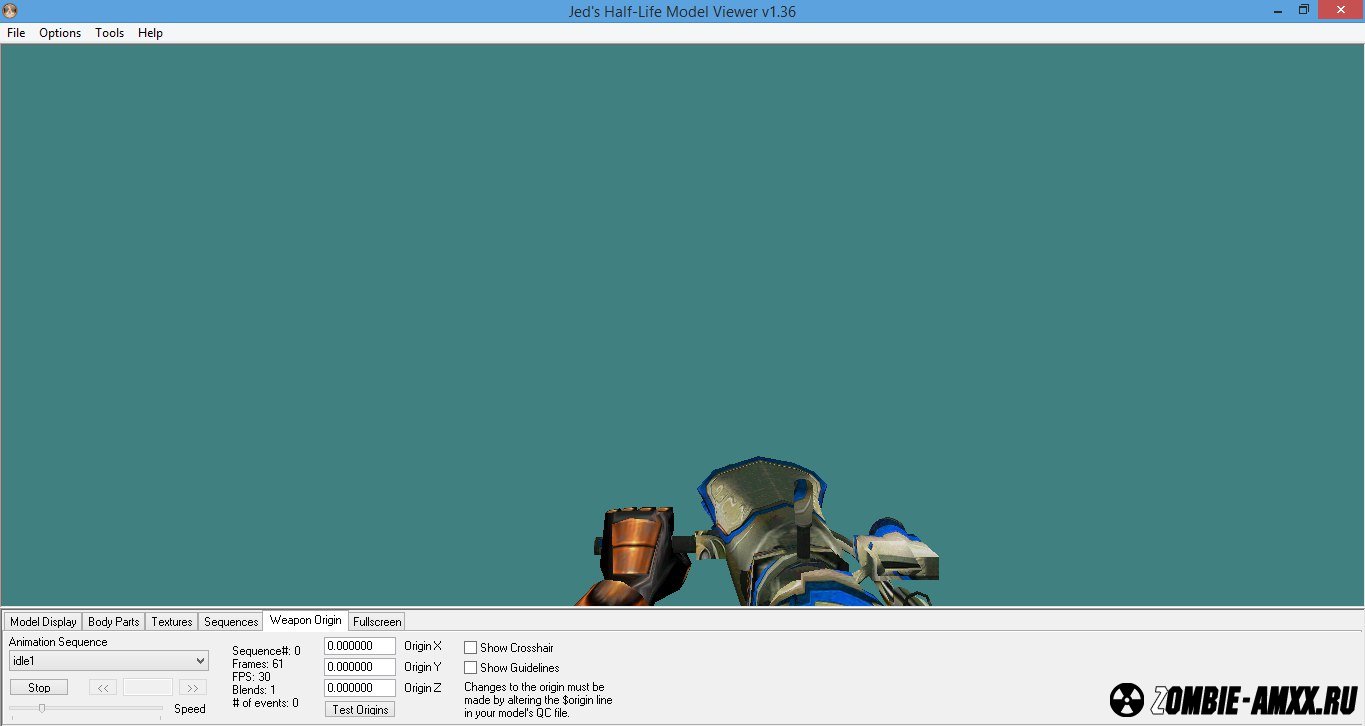Switch to the Body Parts tab
This screenshot has height=726, width=1365.
coord(114,621)
